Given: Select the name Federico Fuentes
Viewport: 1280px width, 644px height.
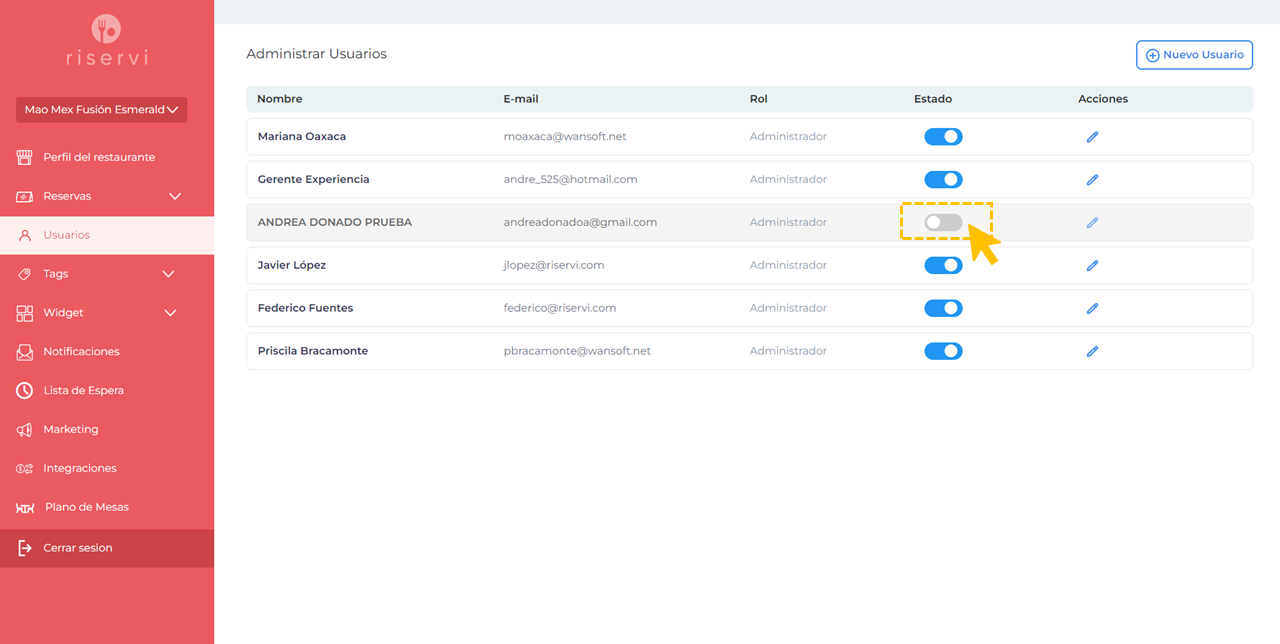Looking at the screenshot, I should click(305, 308).
